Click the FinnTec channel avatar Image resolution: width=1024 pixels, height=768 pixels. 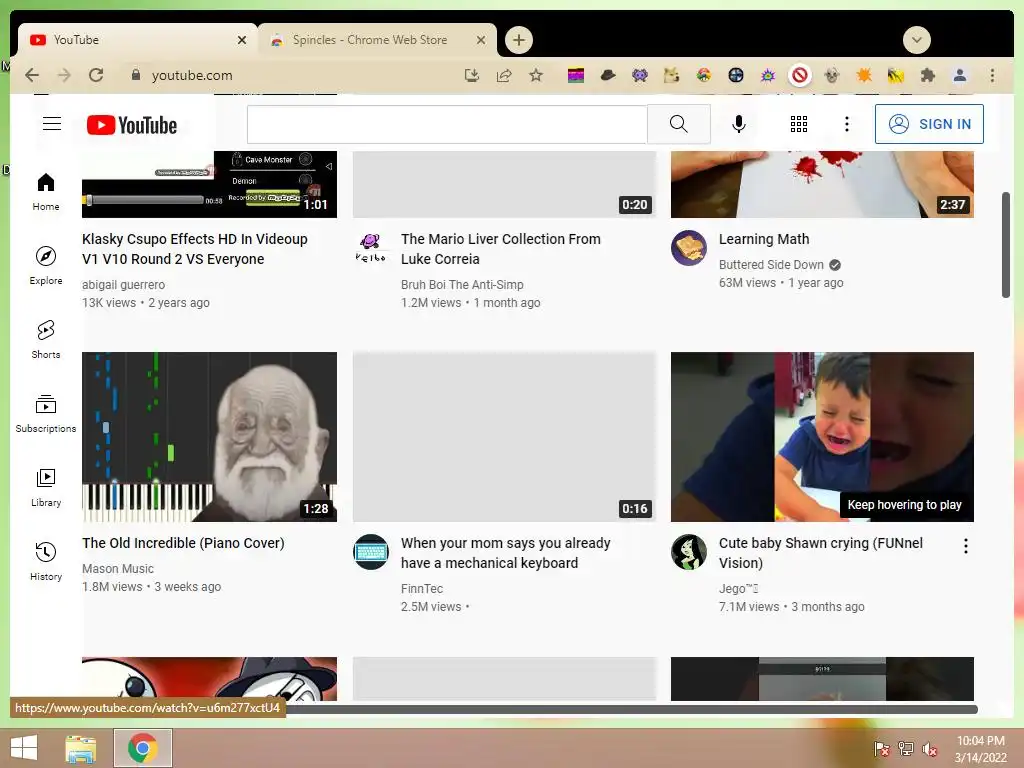[371, 552]
